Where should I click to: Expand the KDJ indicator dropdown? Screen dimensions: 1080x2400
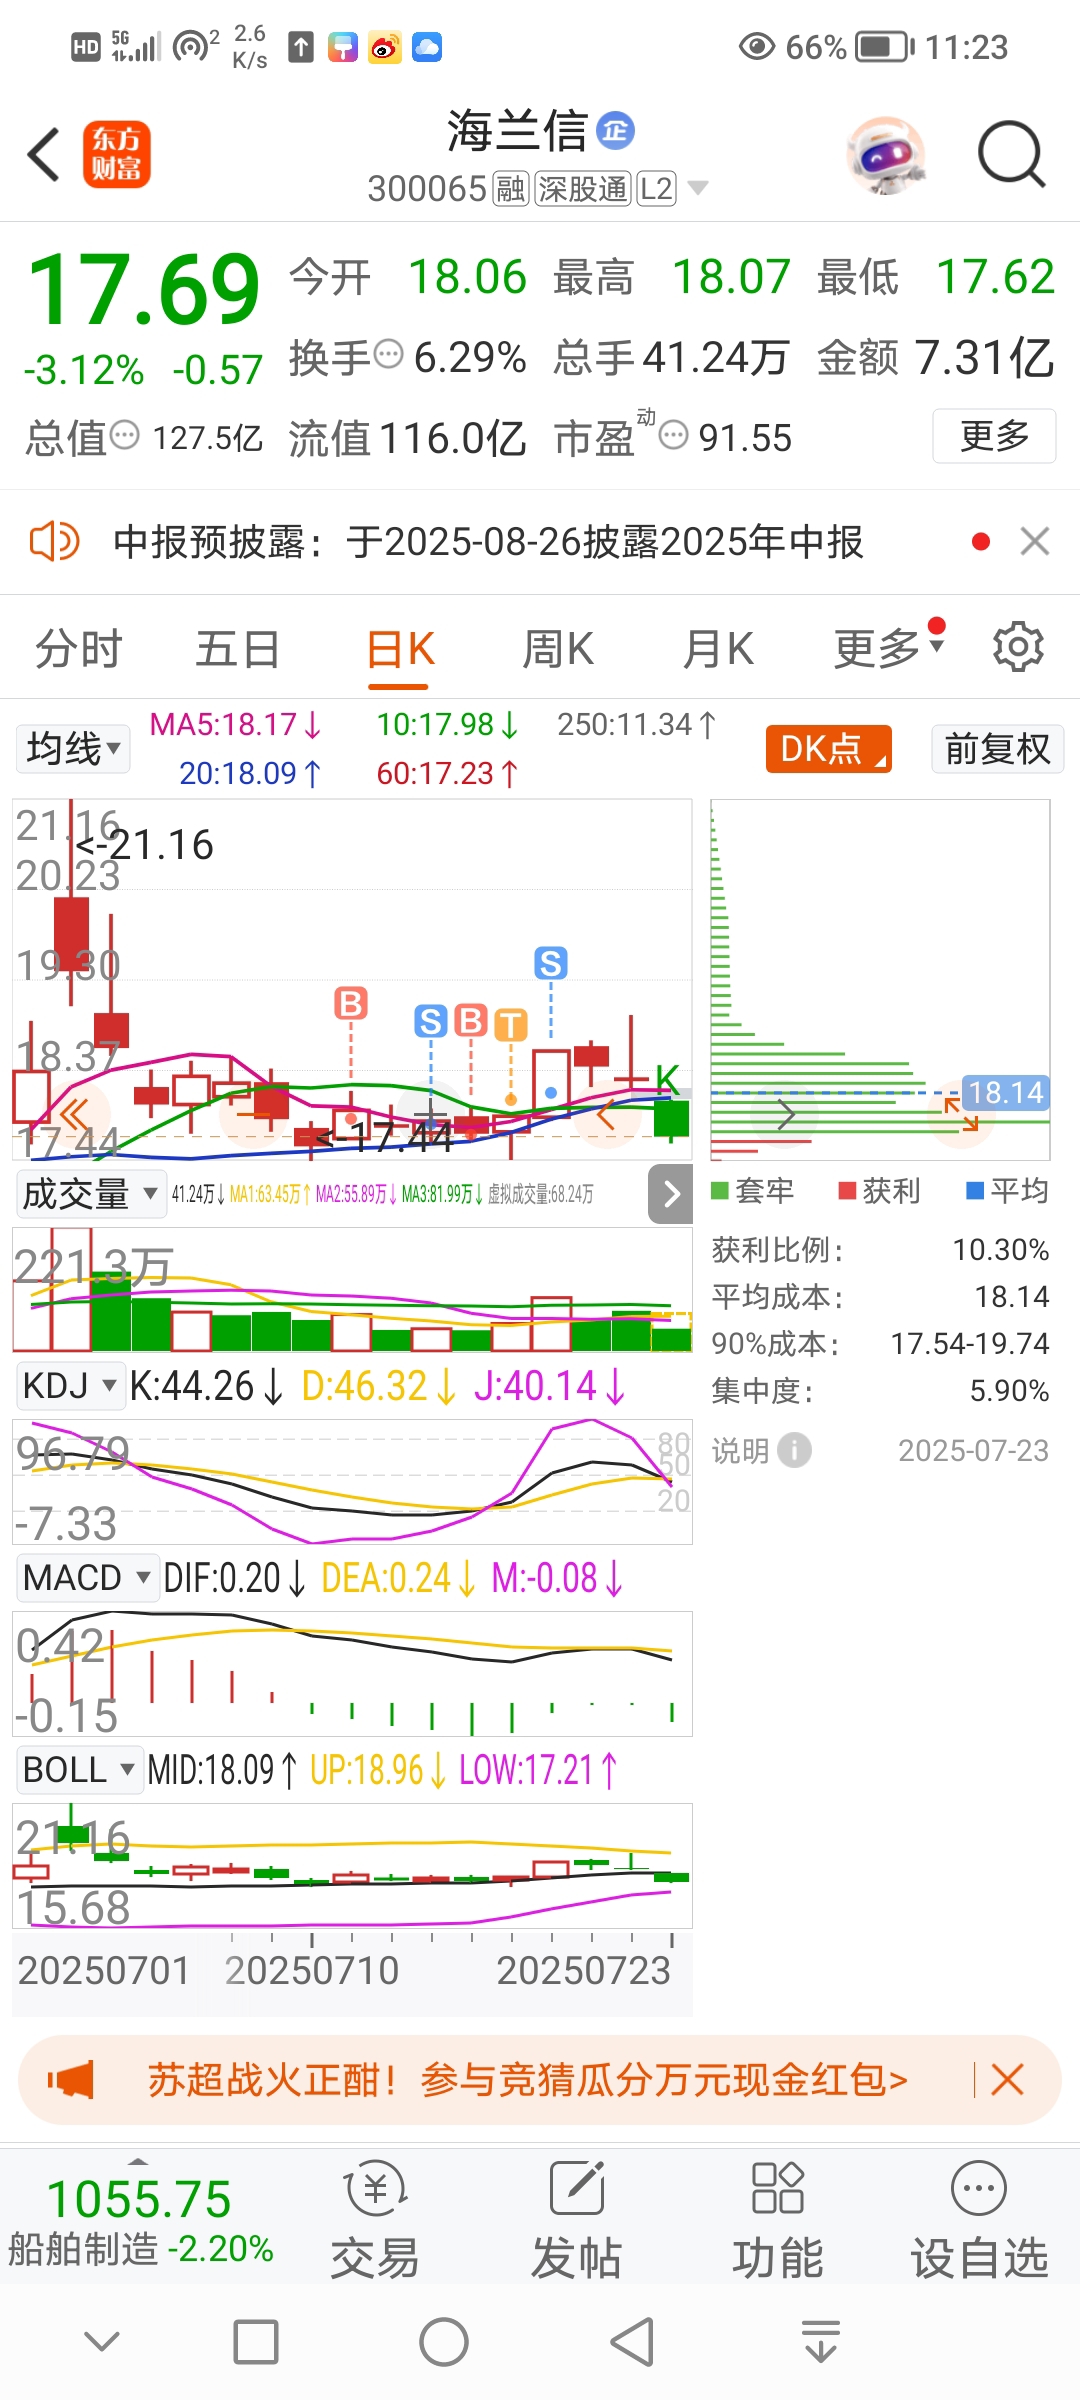69,1386
